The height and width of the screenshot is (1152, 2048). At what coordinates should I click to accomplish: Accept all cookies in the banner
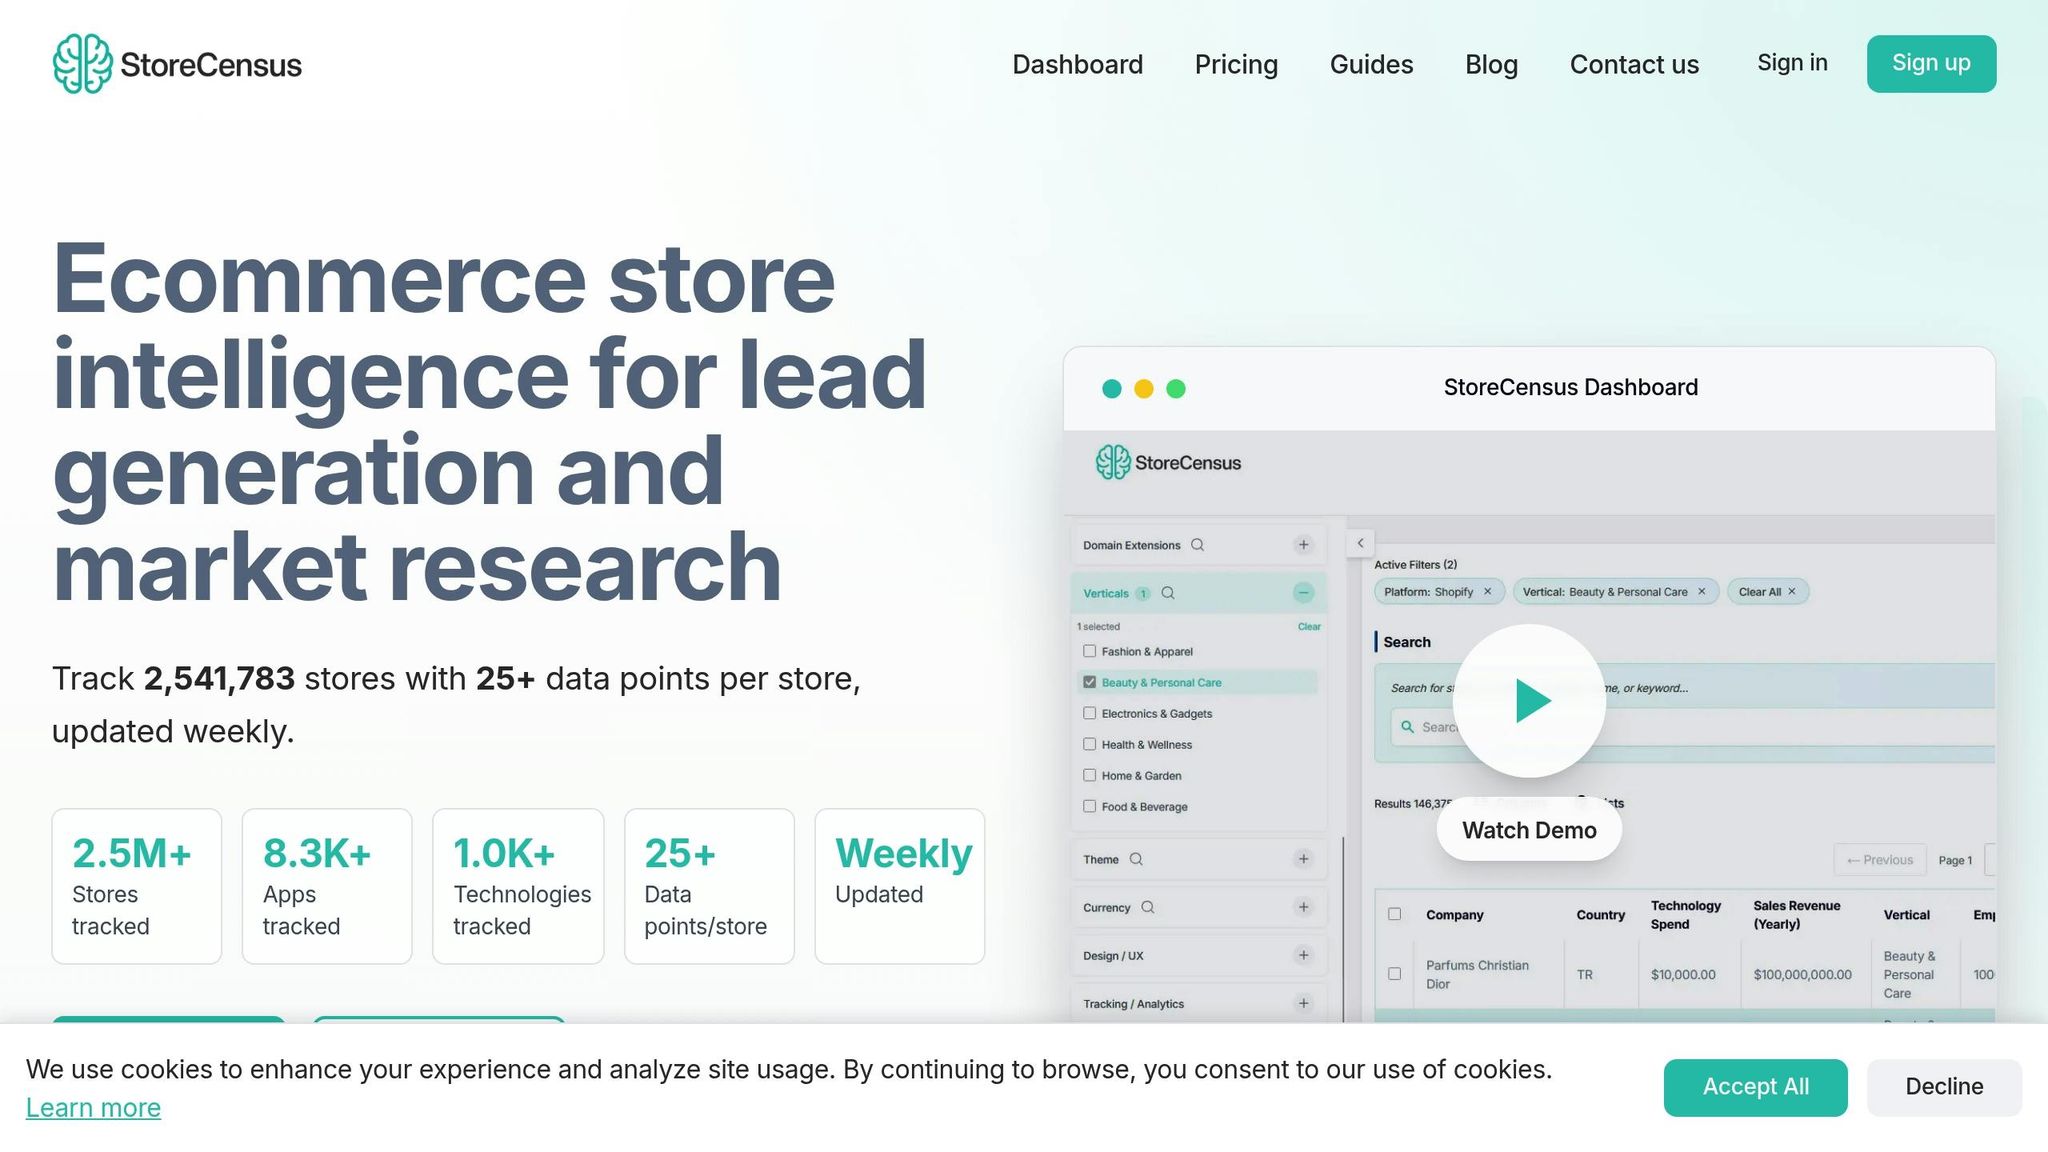click(1755, 1087)
